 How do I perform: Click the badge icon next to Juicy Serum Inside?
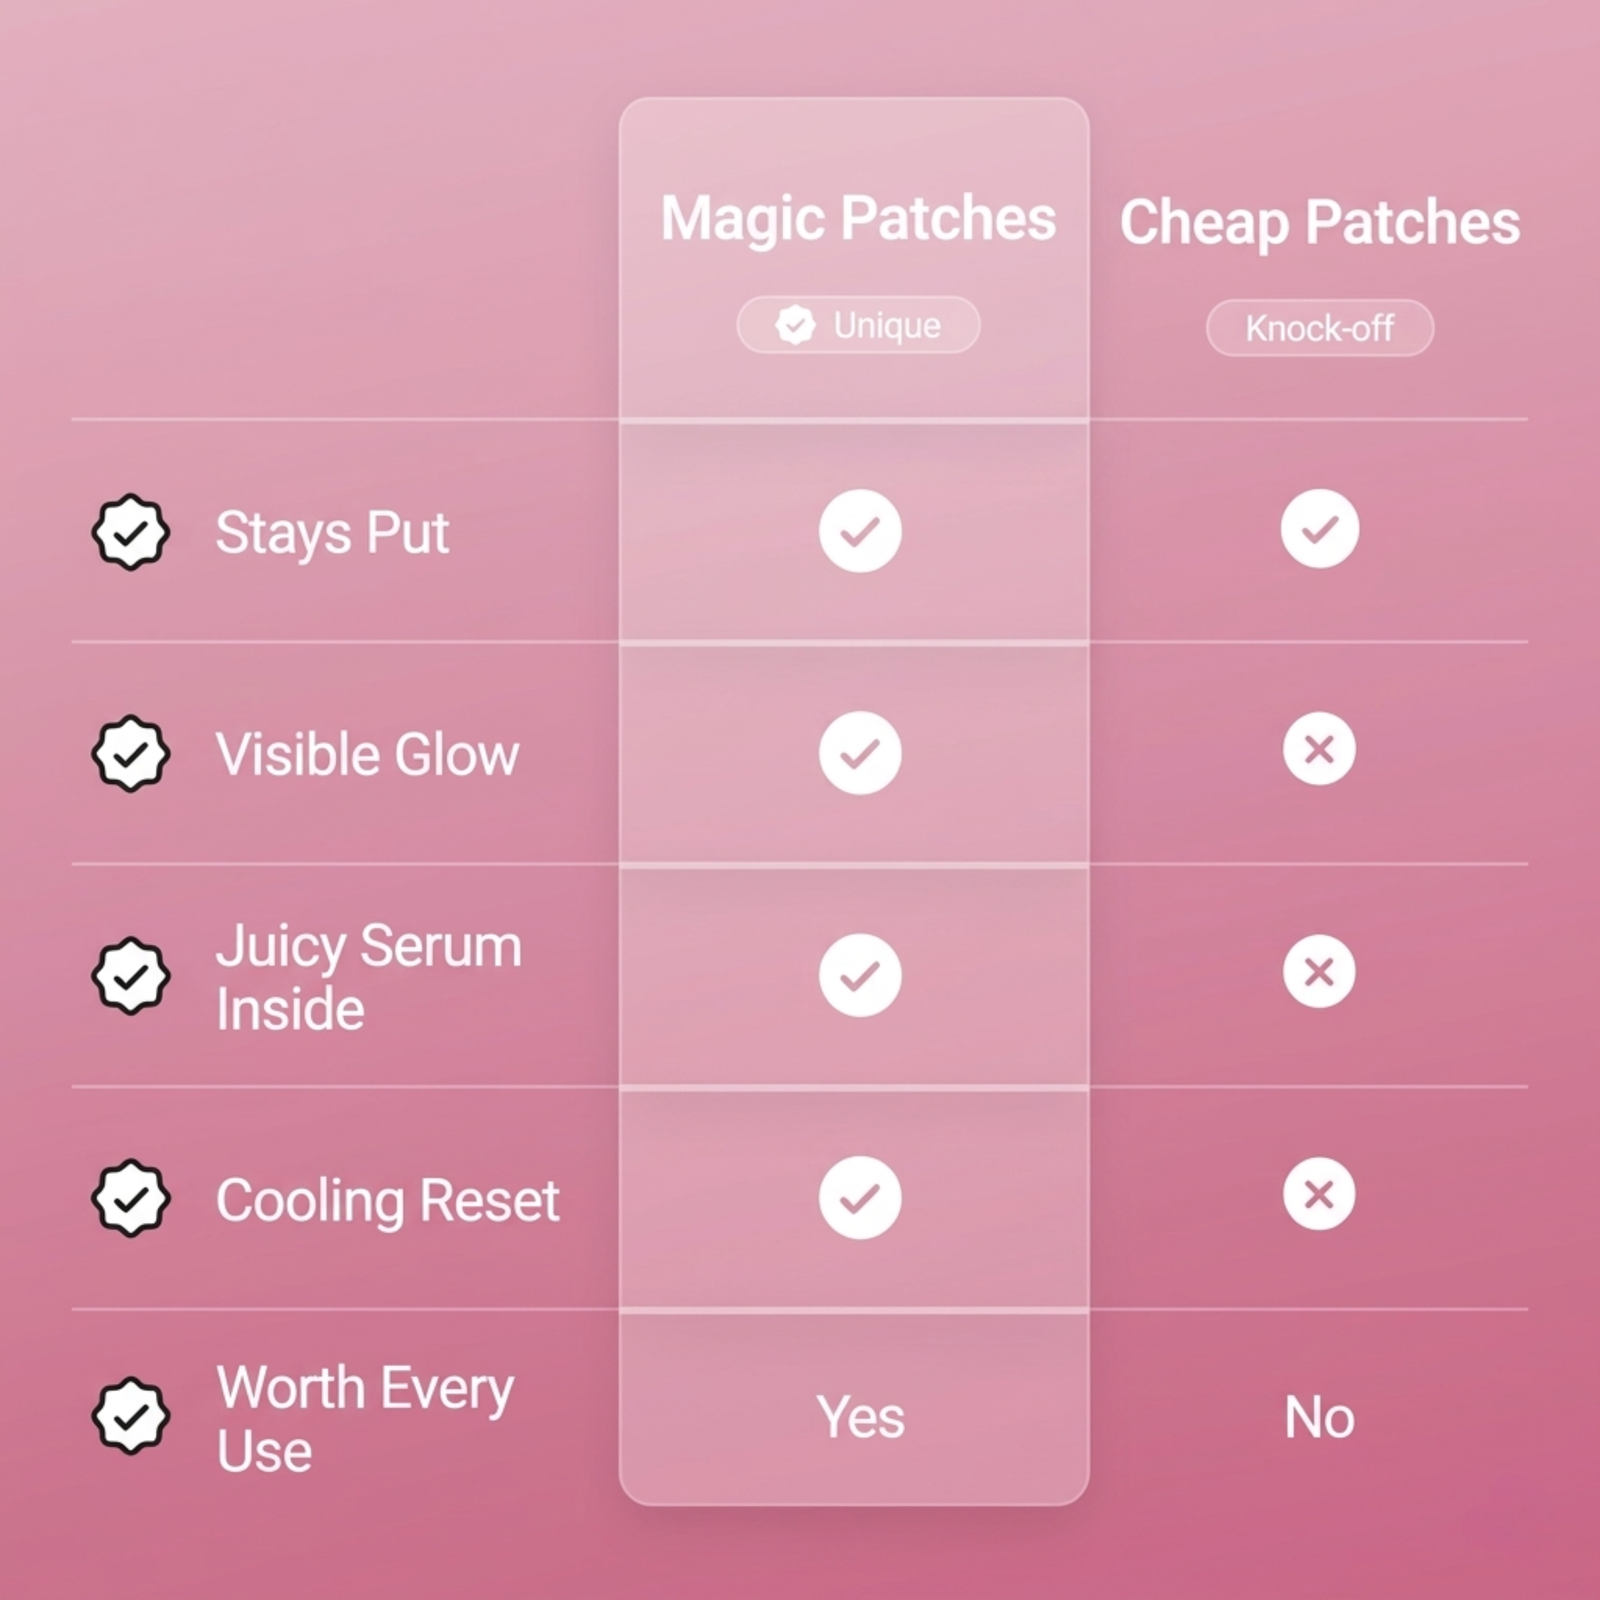[x=130, y=976]
